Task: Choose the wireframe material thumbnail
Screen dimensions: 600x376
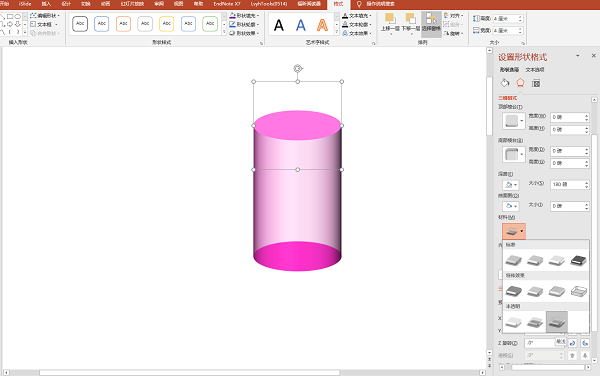Action: coord(579,291)
